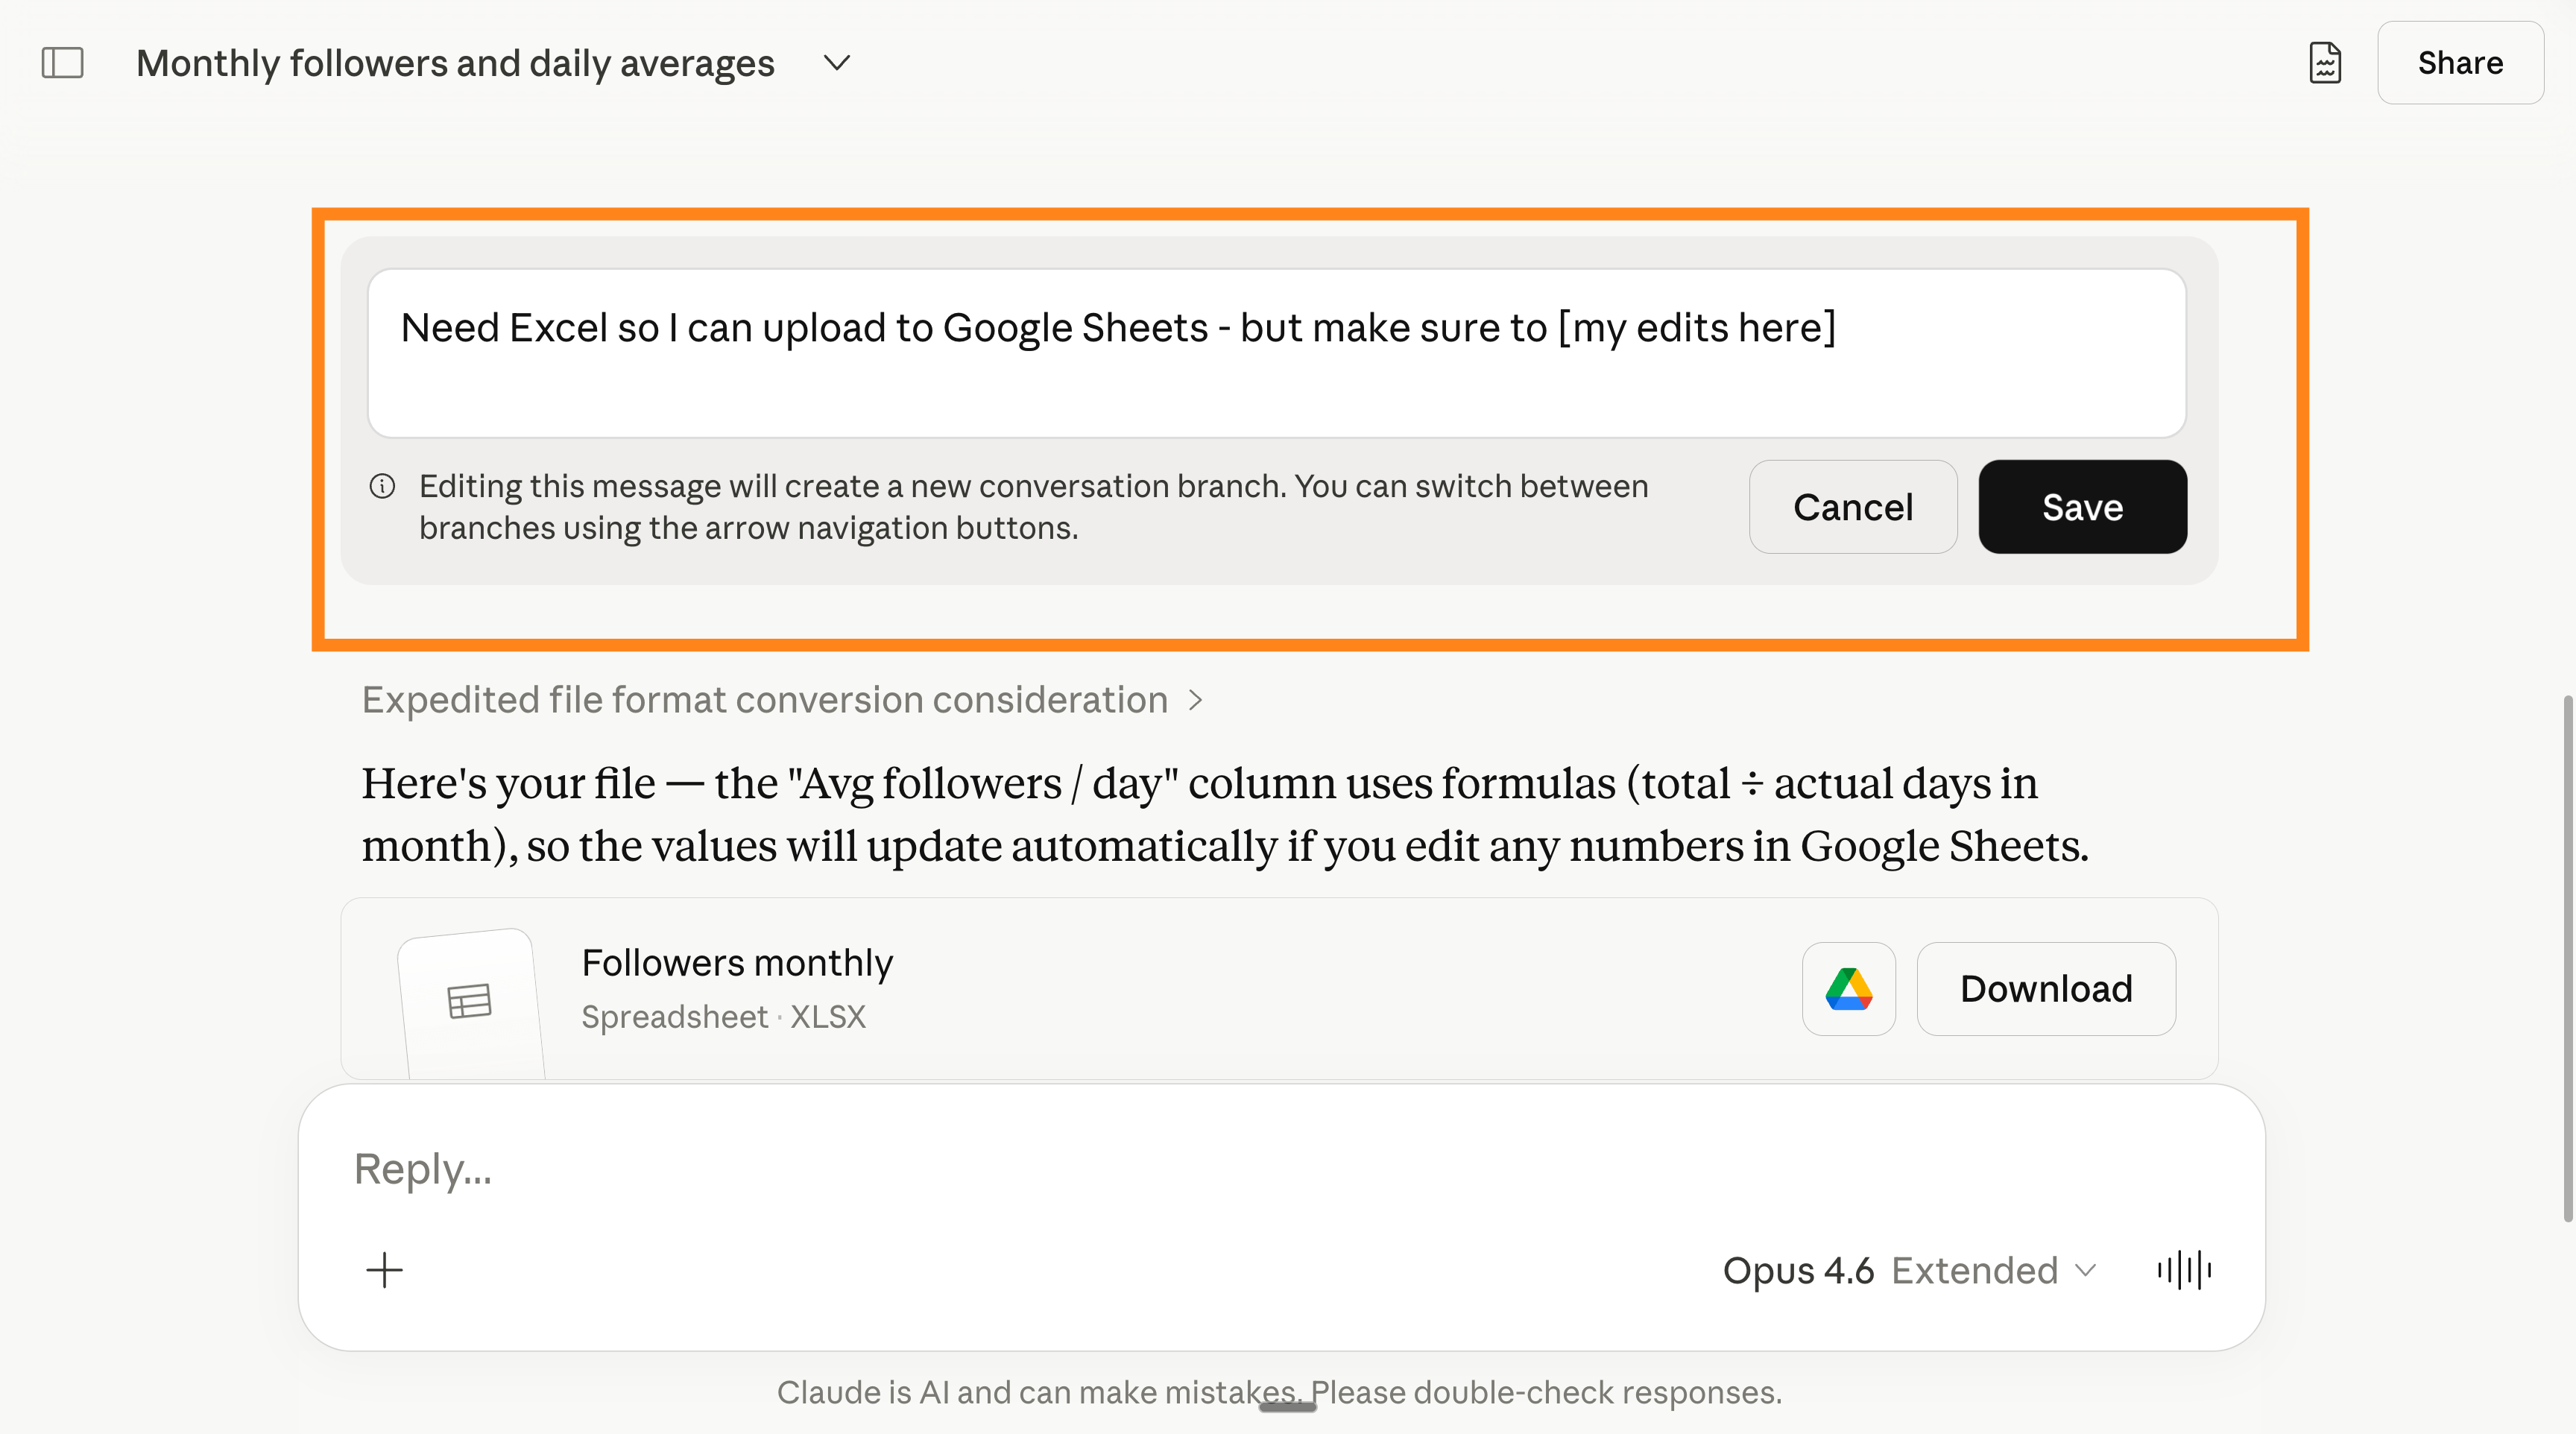
Task: Cancel the message edit
Action: pyautogui.click(x=1852, y=507)
